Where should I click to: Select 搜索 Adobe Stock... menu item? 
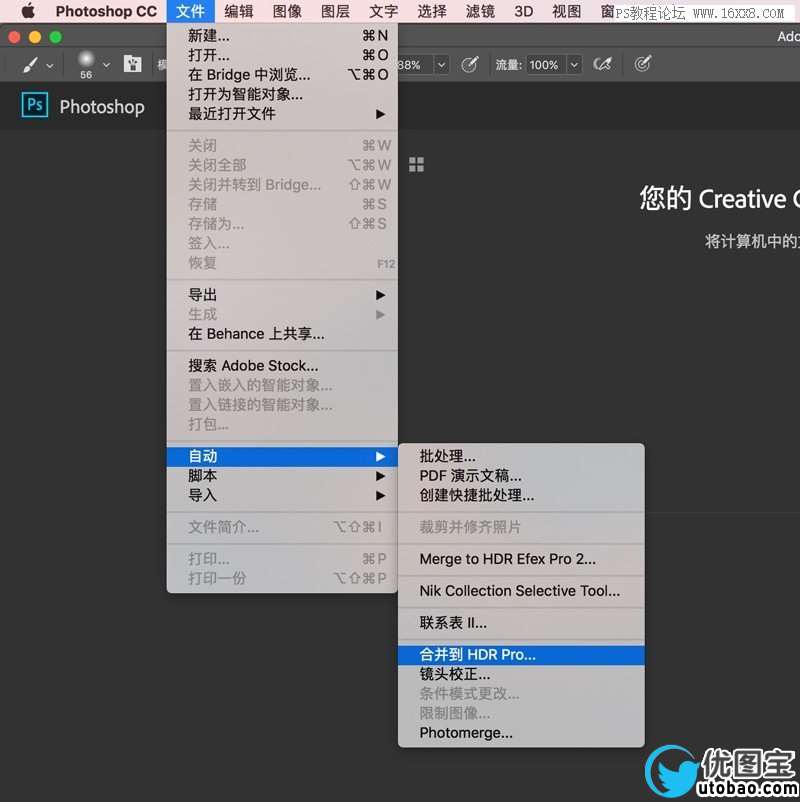tap(282, 366)
